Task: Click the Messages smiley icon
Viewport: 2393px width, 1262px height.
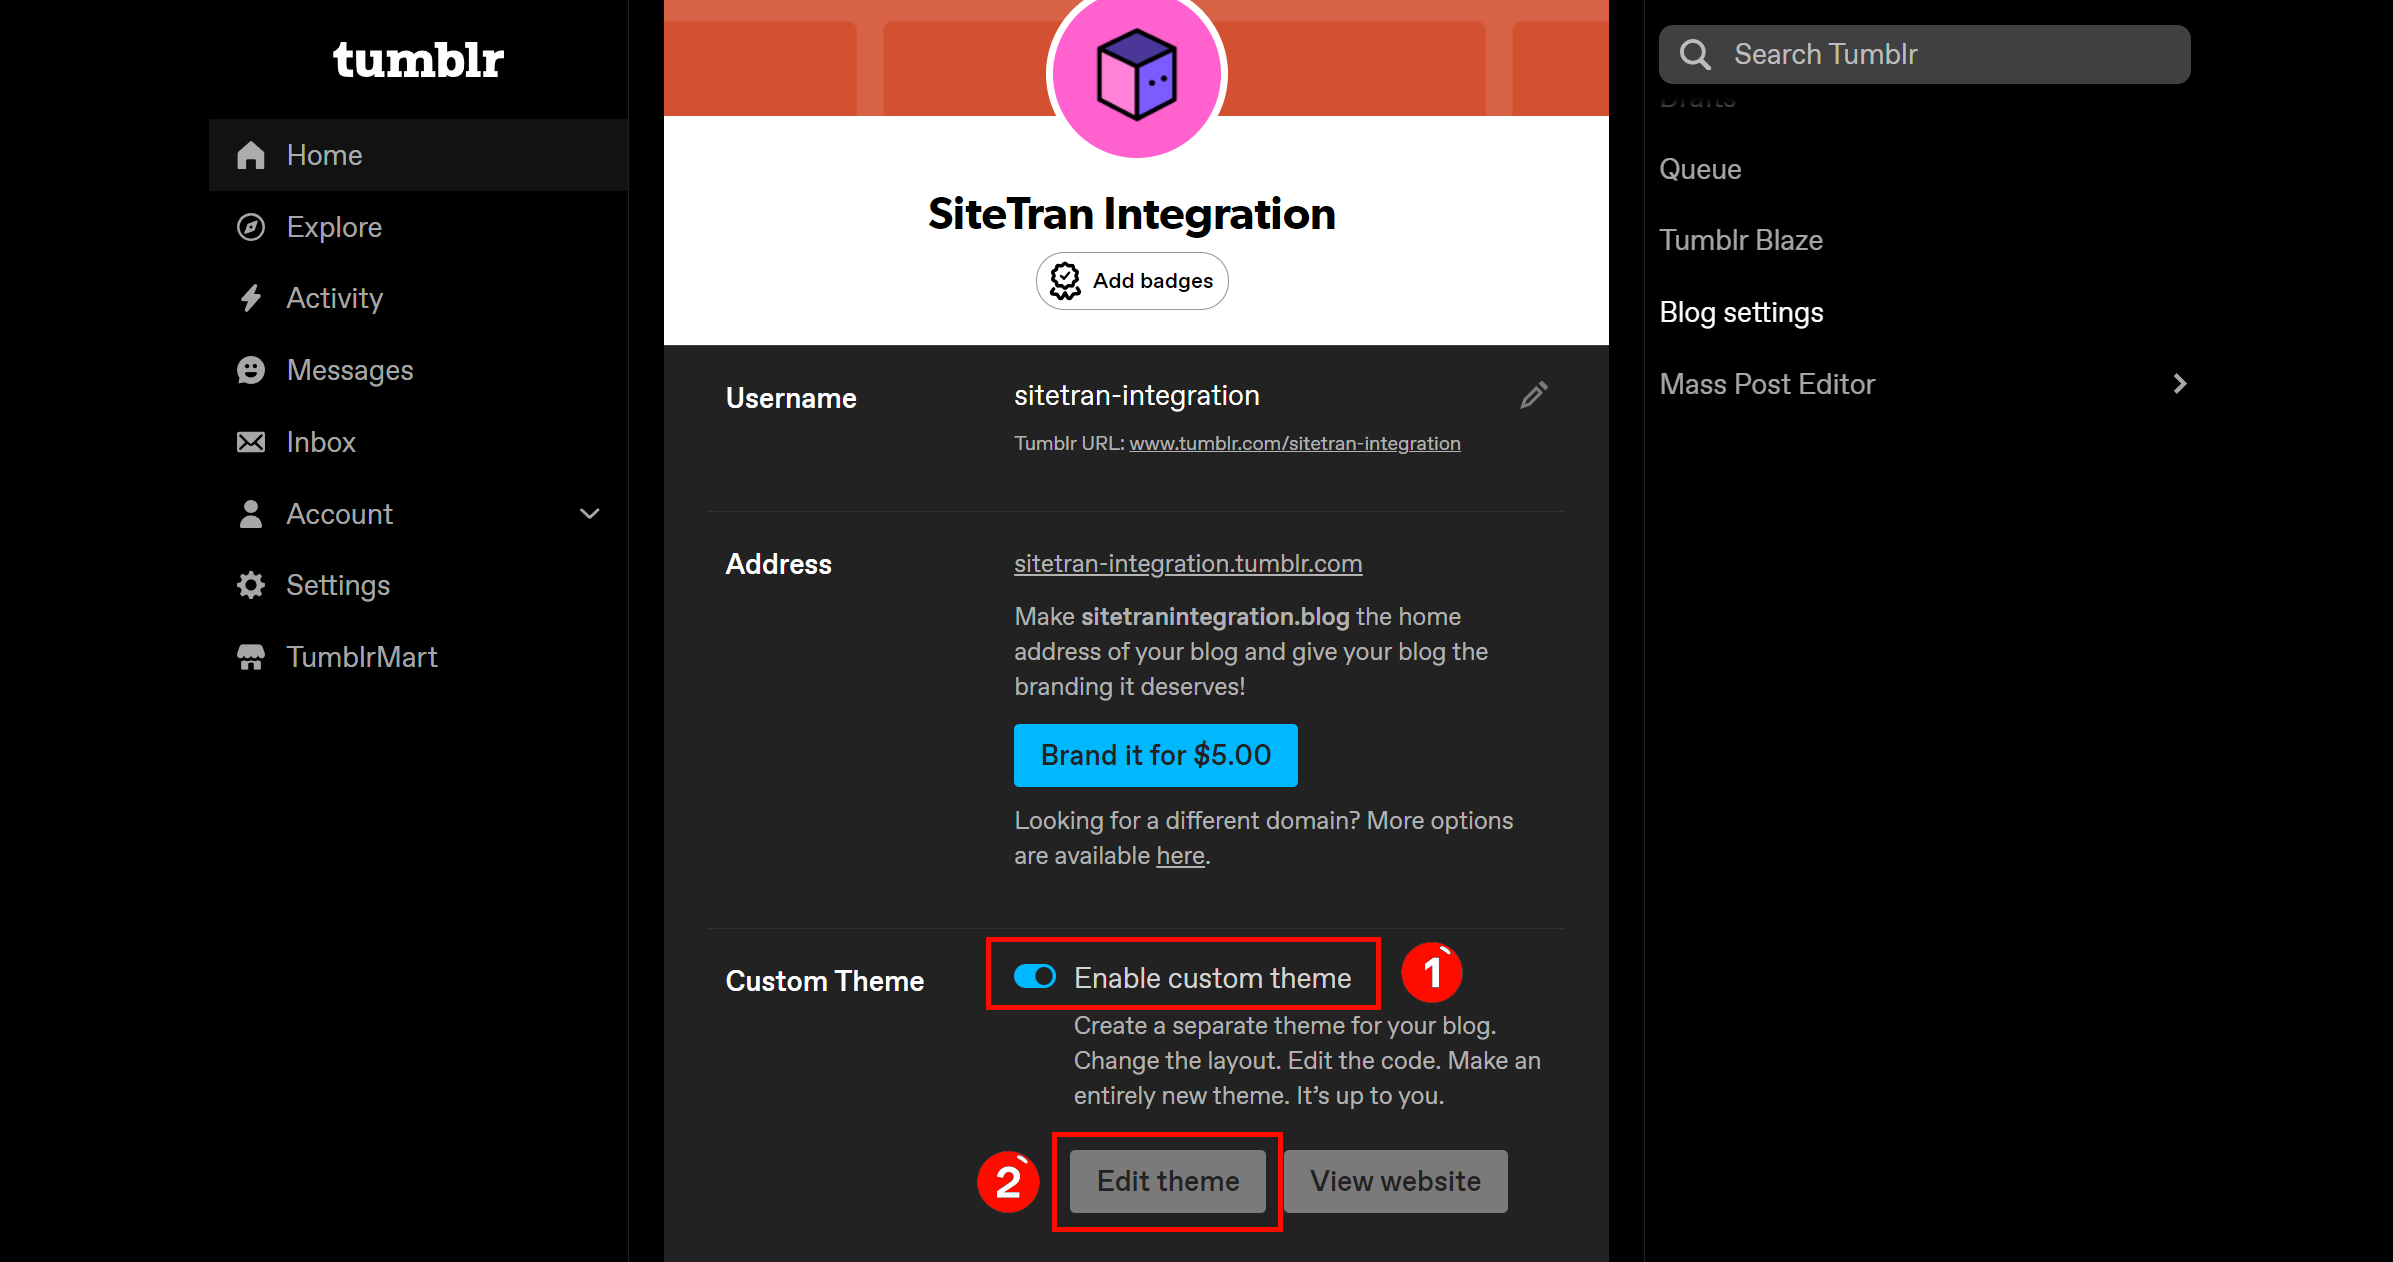Action: 251,370
